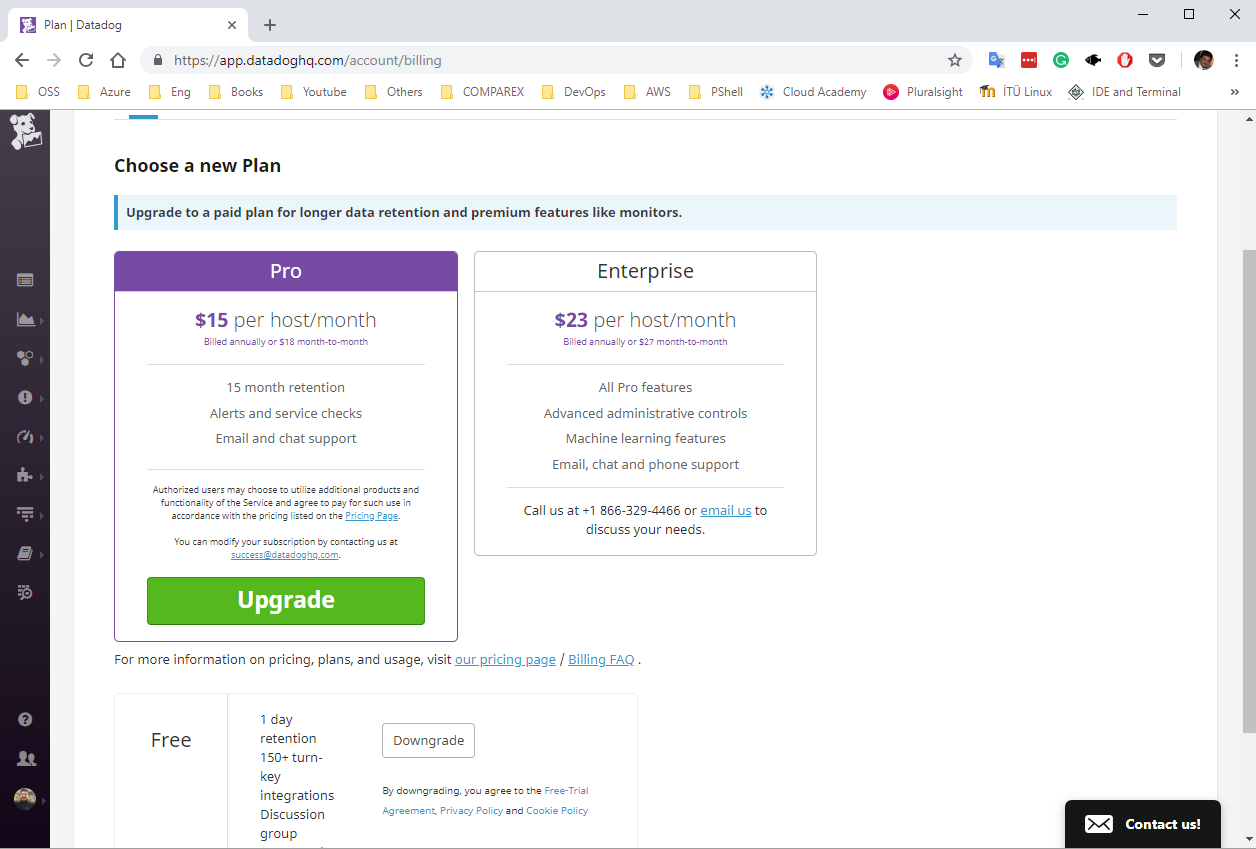The width and height of the screenshot is (1256, 849).
Task: Show hidden bookmarks with the overflow chevron
Action: point(1235,92)
